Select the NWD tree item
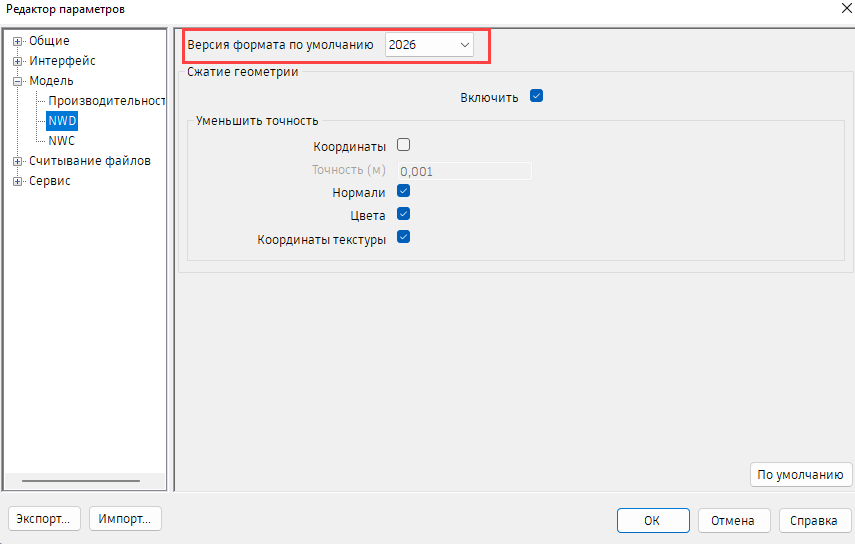 [62, 121]
